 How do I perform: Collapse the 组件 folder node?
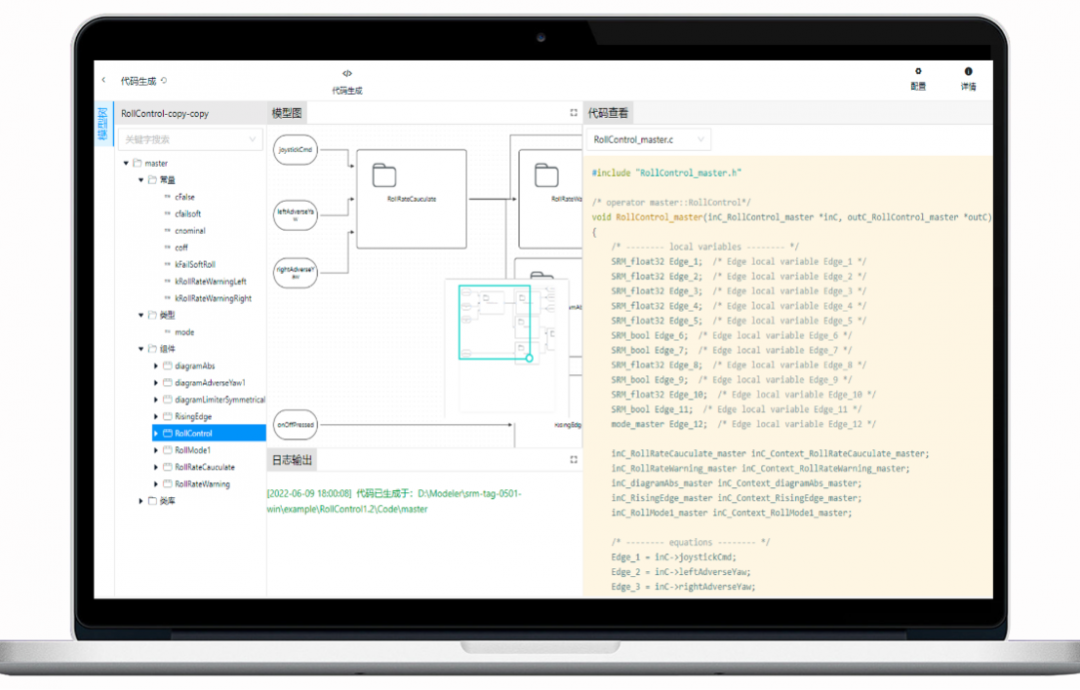[x=141, y=349]
